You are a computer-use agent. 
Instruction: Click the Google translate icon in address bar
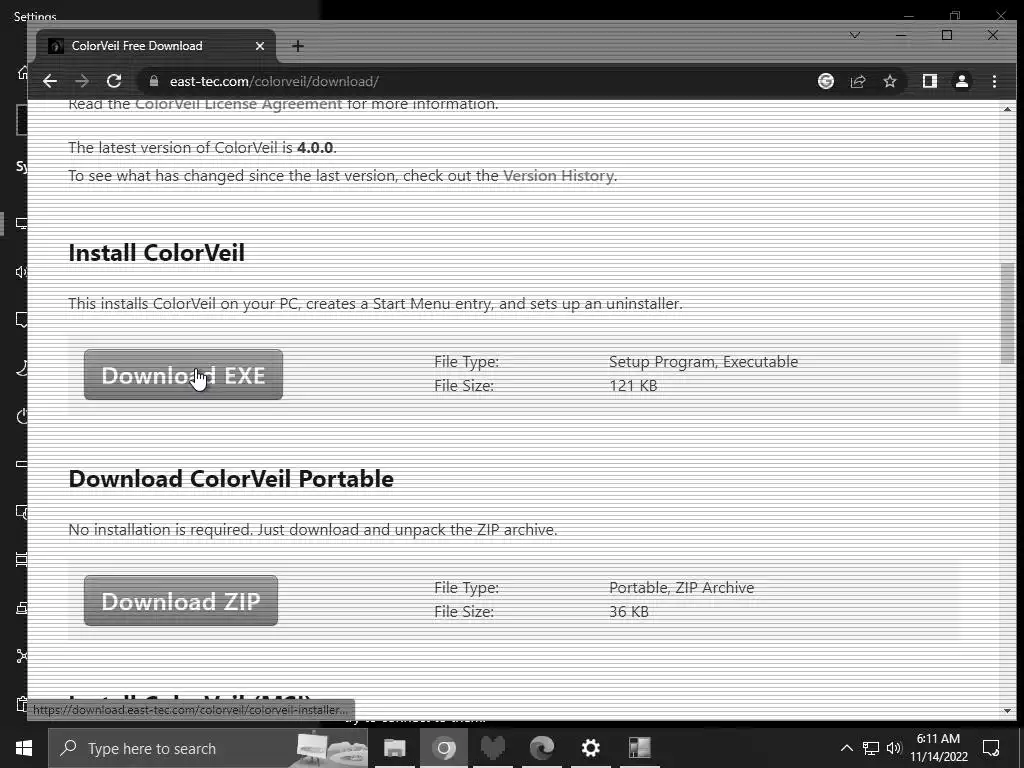point(826,81)
